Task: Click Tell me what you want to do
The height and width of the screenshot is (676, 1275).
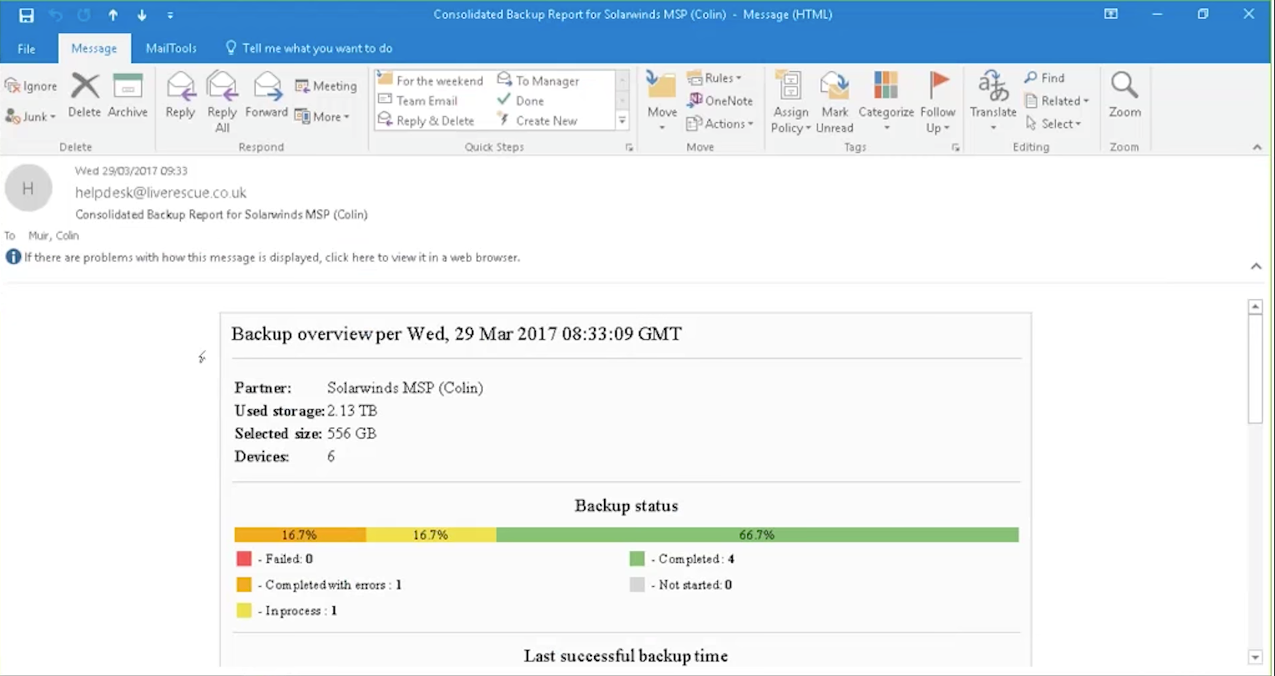Action: point(308,48)
